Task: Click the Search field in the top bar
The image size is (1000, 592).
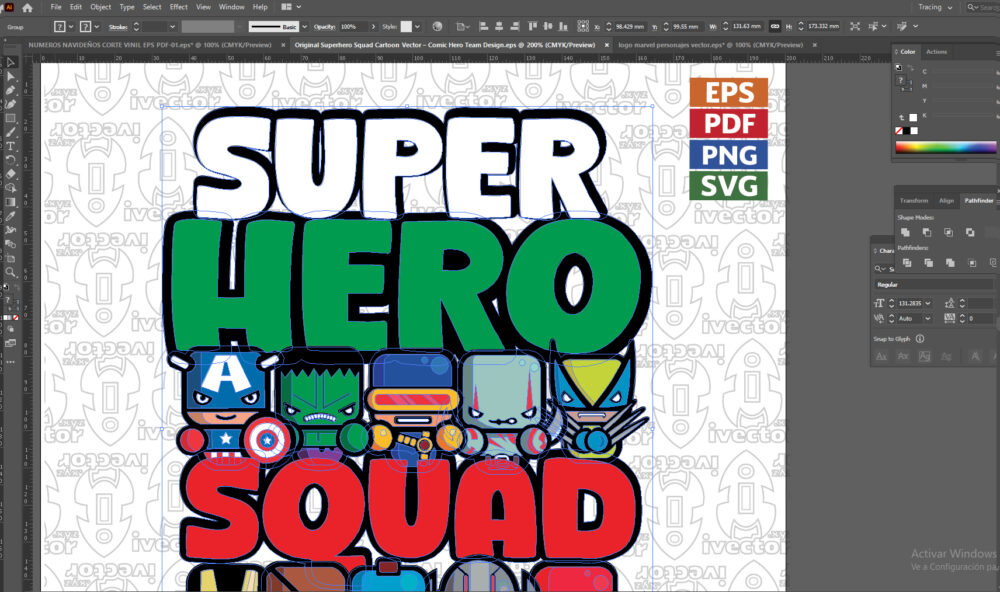Action: (x=984, y=7)
